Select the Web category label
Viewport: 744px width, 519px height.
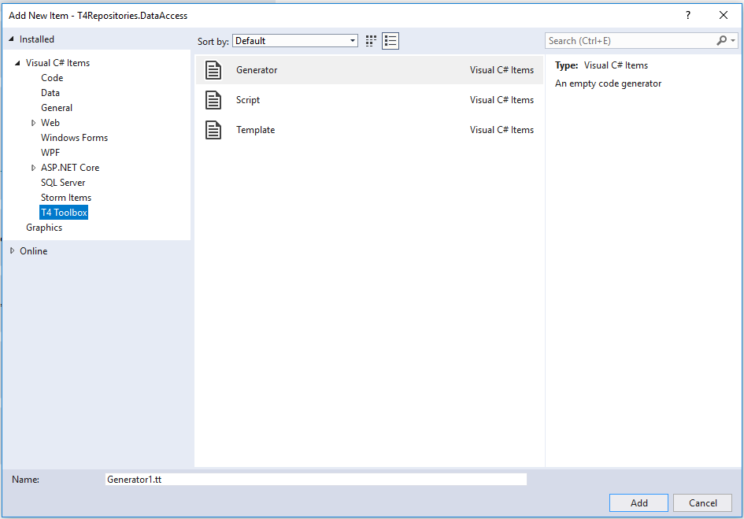[50, 123]
